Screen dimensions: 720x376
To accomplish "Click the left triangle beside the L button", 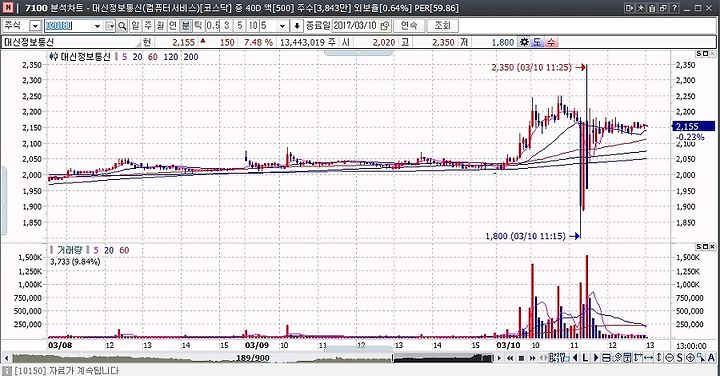I will (574, 358).
